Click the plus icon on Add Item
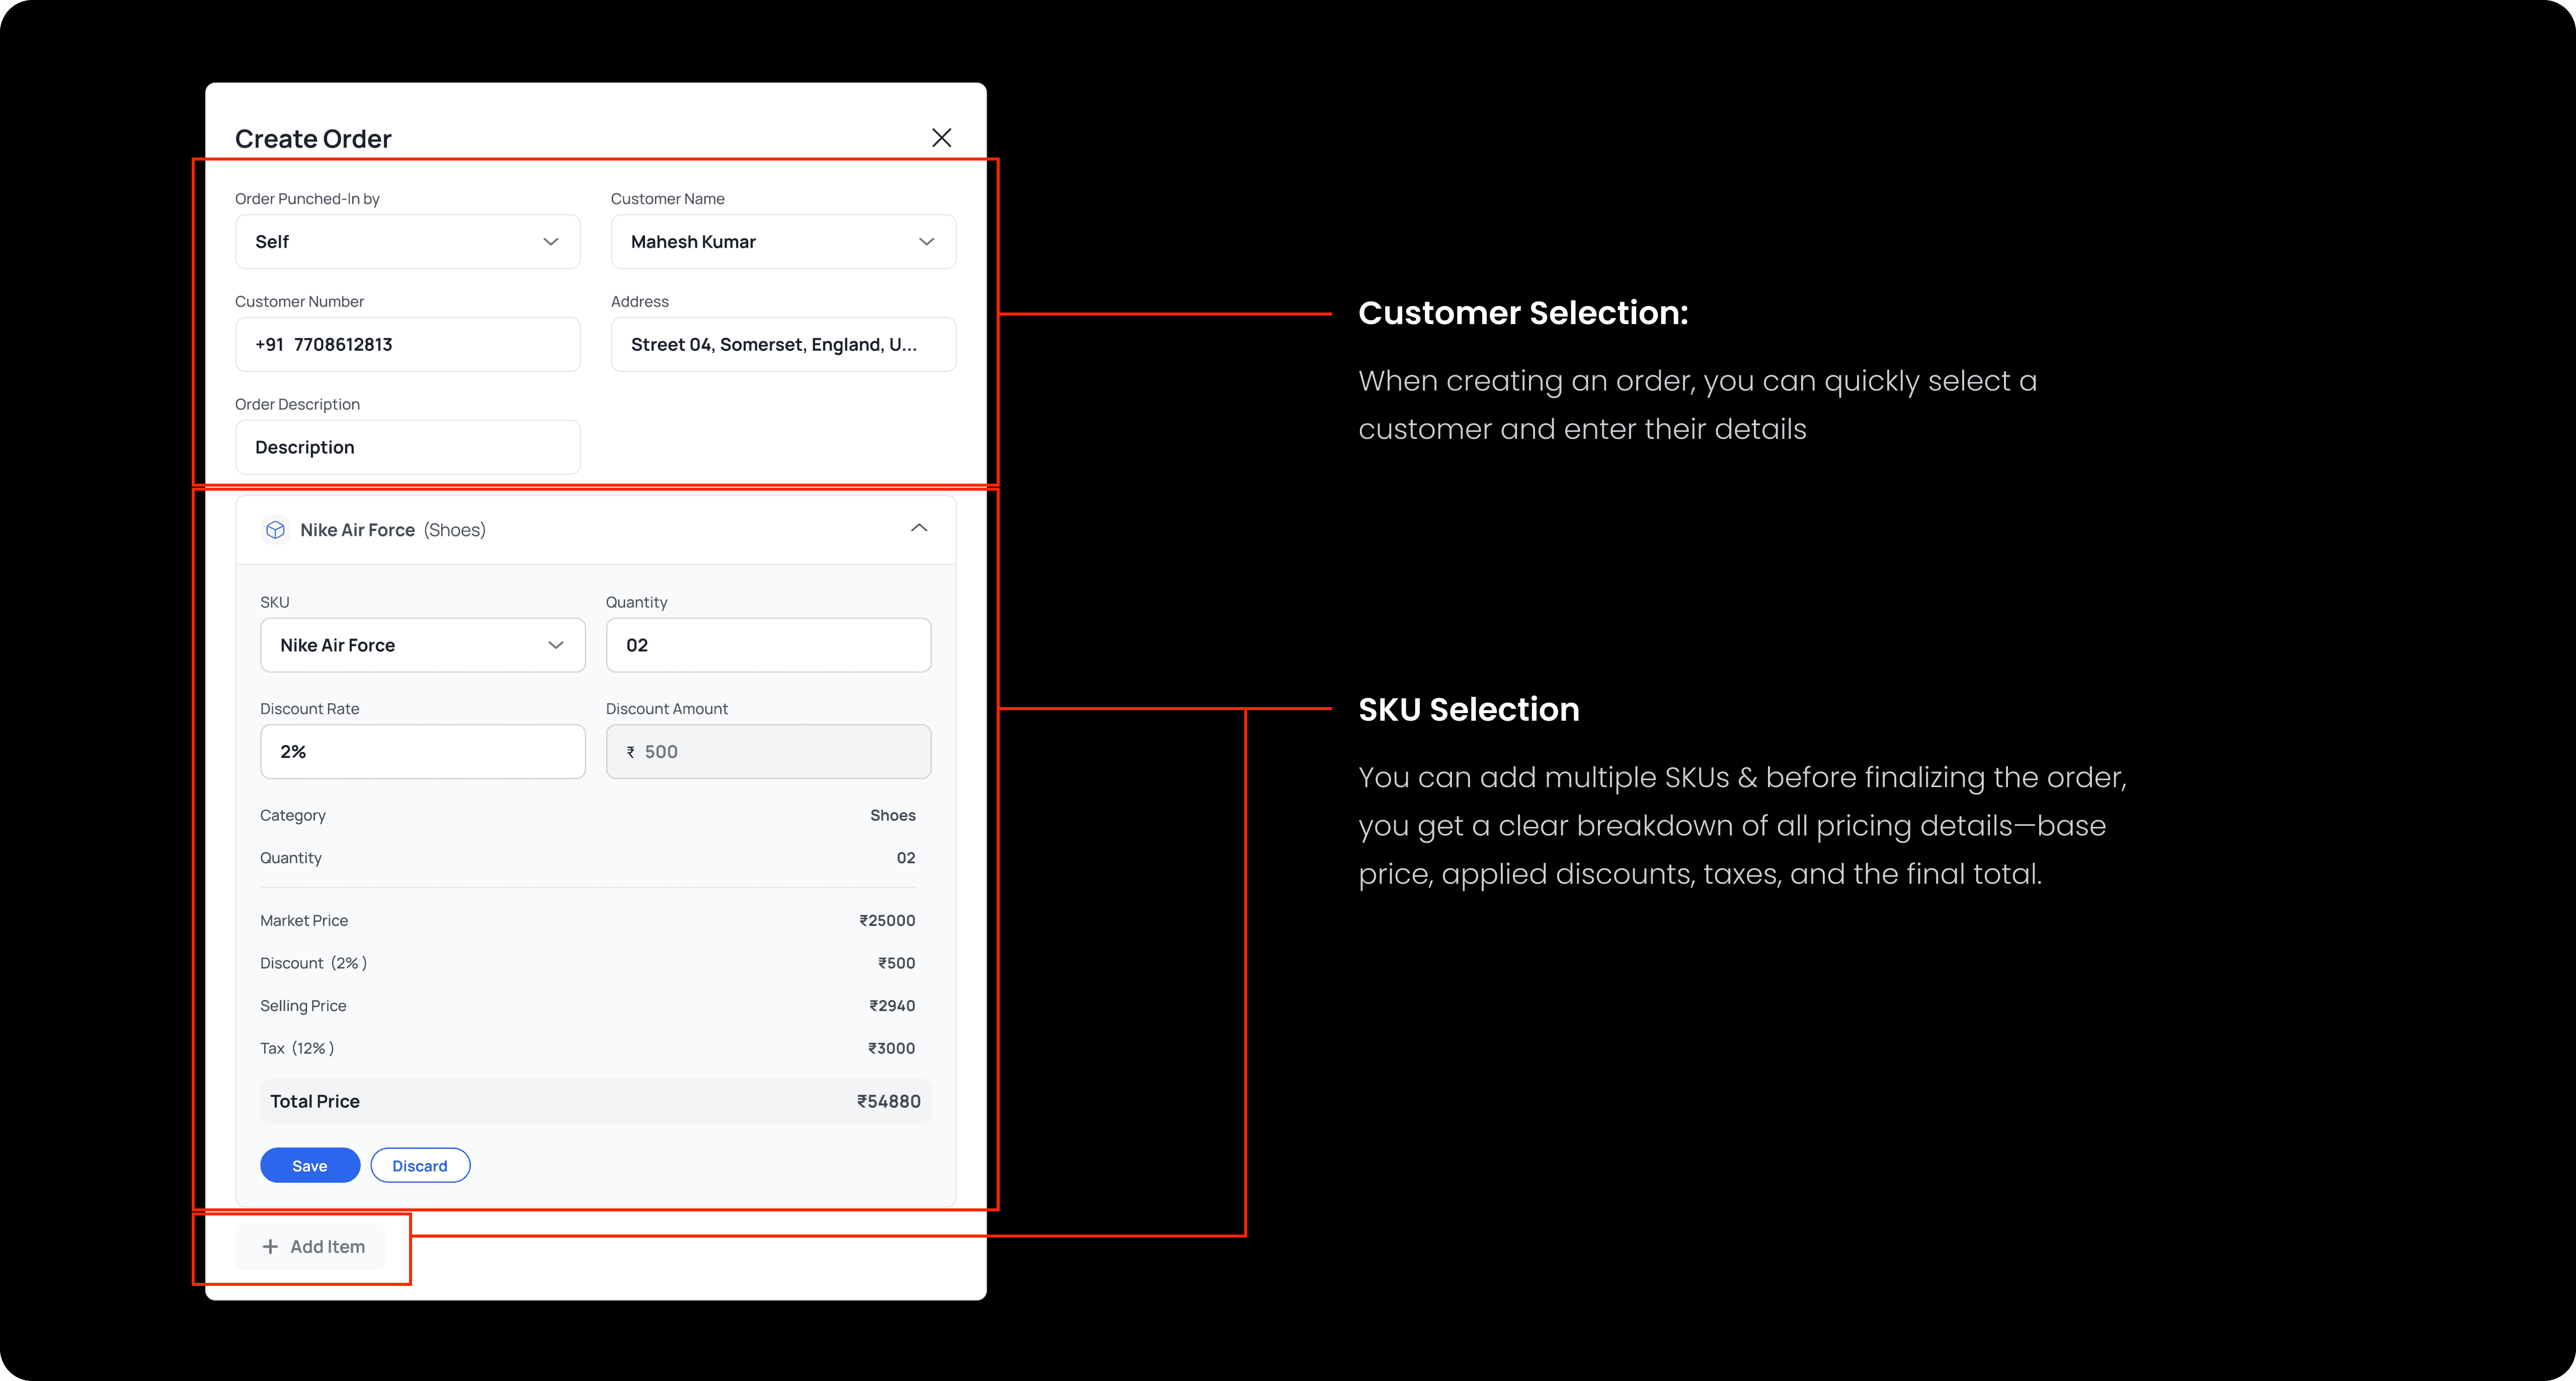2576x1381 pixels. click(x=270, y=1247)
